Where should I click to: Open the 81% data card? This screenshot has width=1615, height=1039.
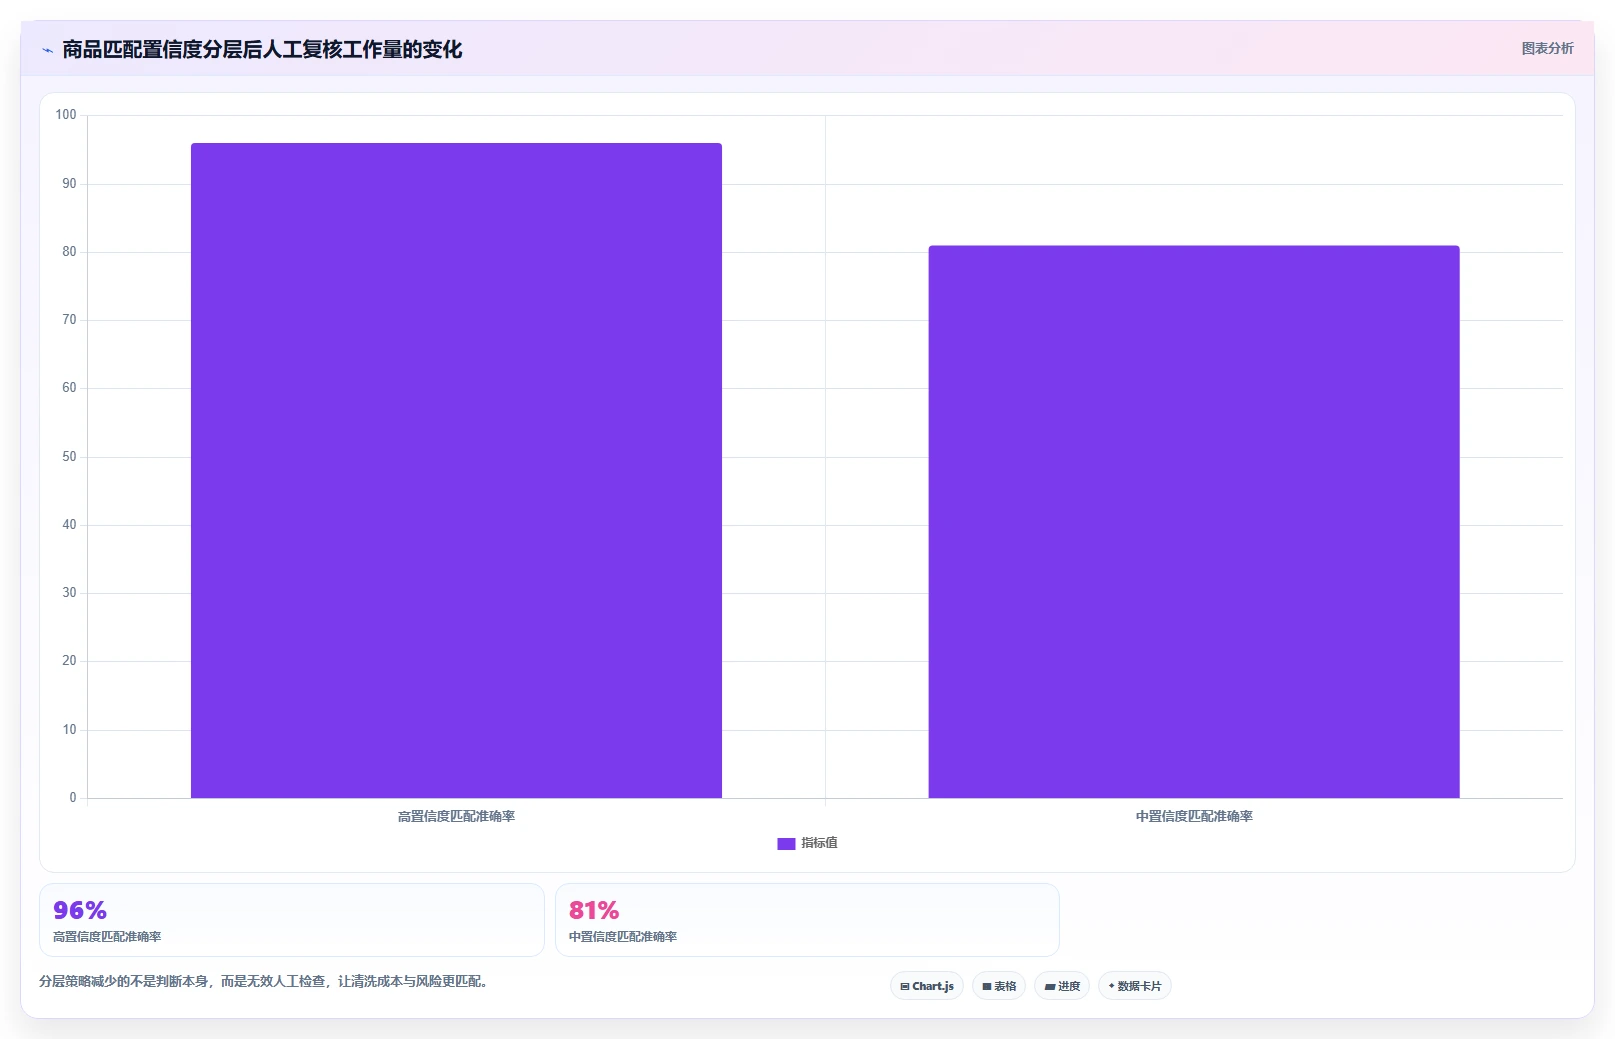(x=807, y=920)
